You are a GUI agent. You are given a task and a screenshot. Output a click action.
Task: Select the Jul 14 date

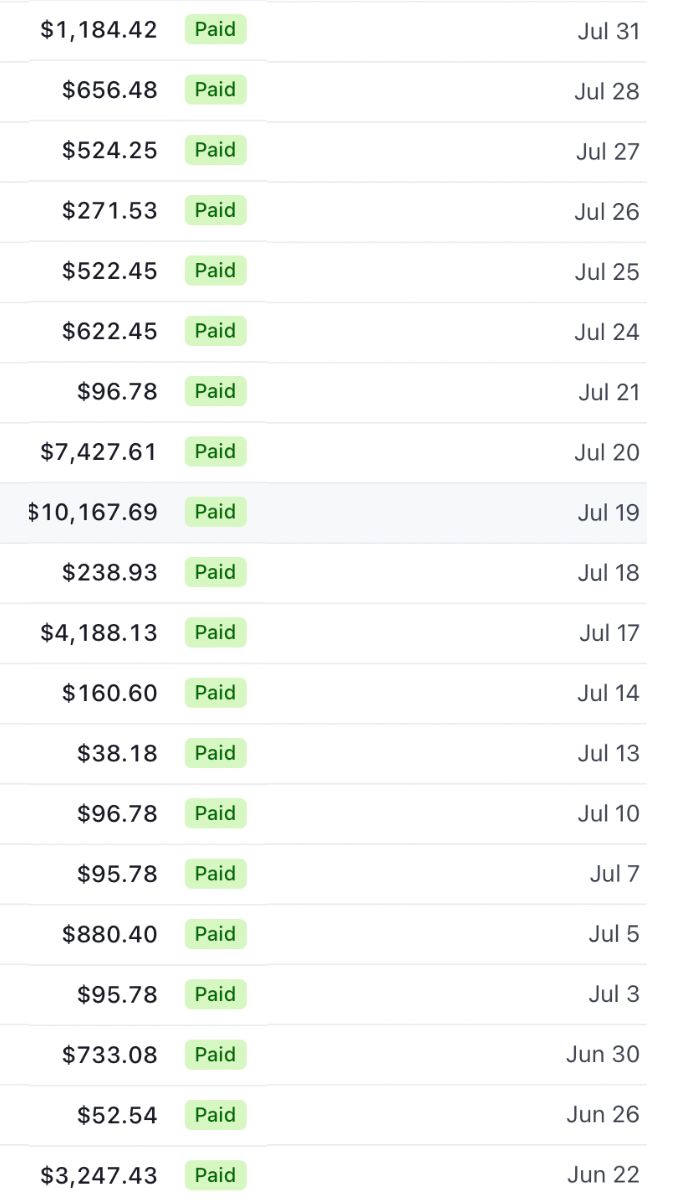tap(608, 693)
